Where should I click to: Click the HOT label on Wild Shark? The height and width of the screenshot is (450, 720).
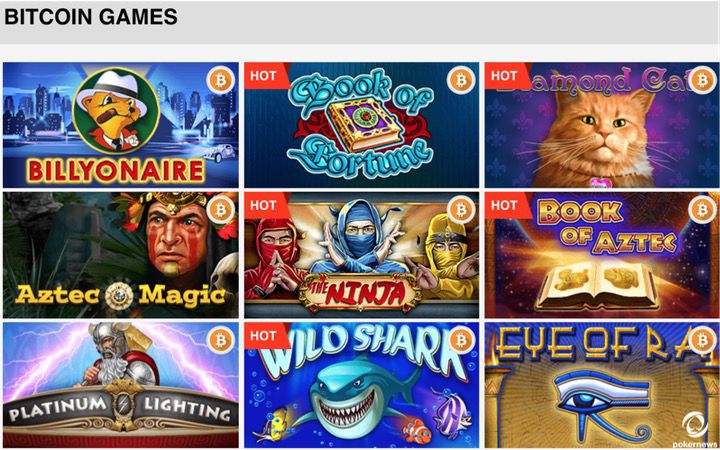264,334
